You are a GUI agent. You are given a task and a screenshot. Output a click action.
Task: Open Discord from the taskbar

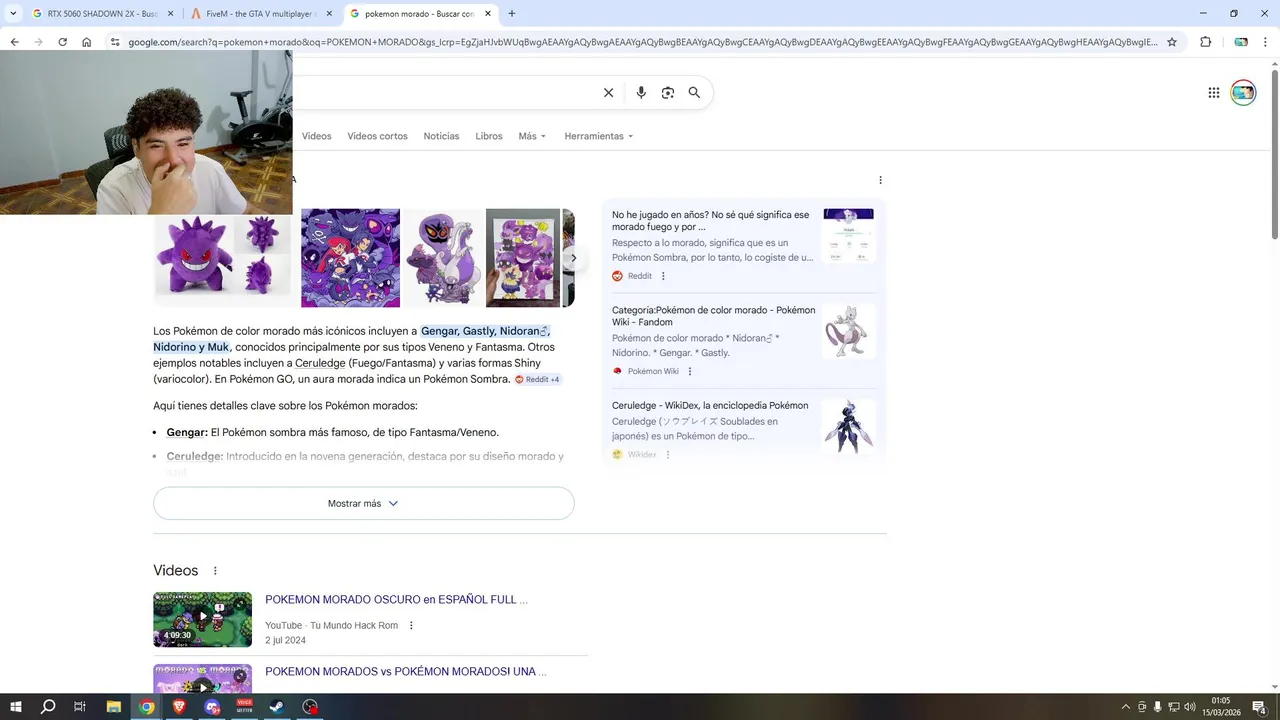point(212,707)
